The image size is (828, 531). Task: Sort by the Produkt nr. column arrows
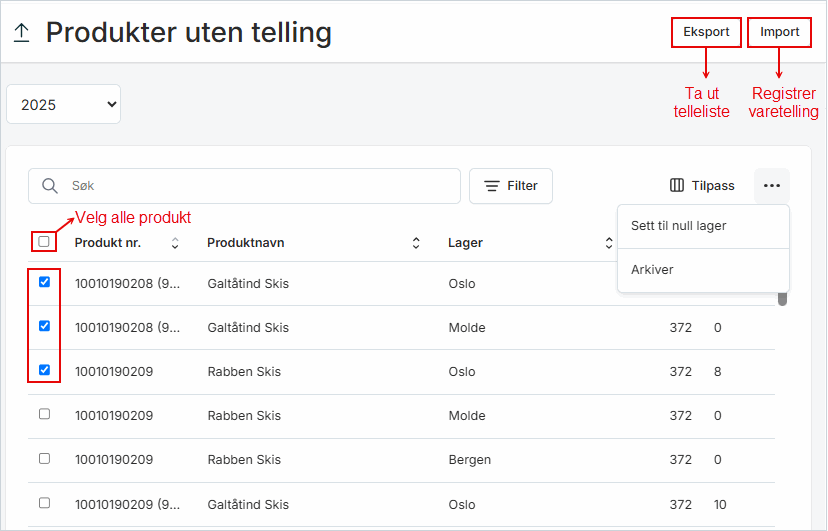(175, 243)
